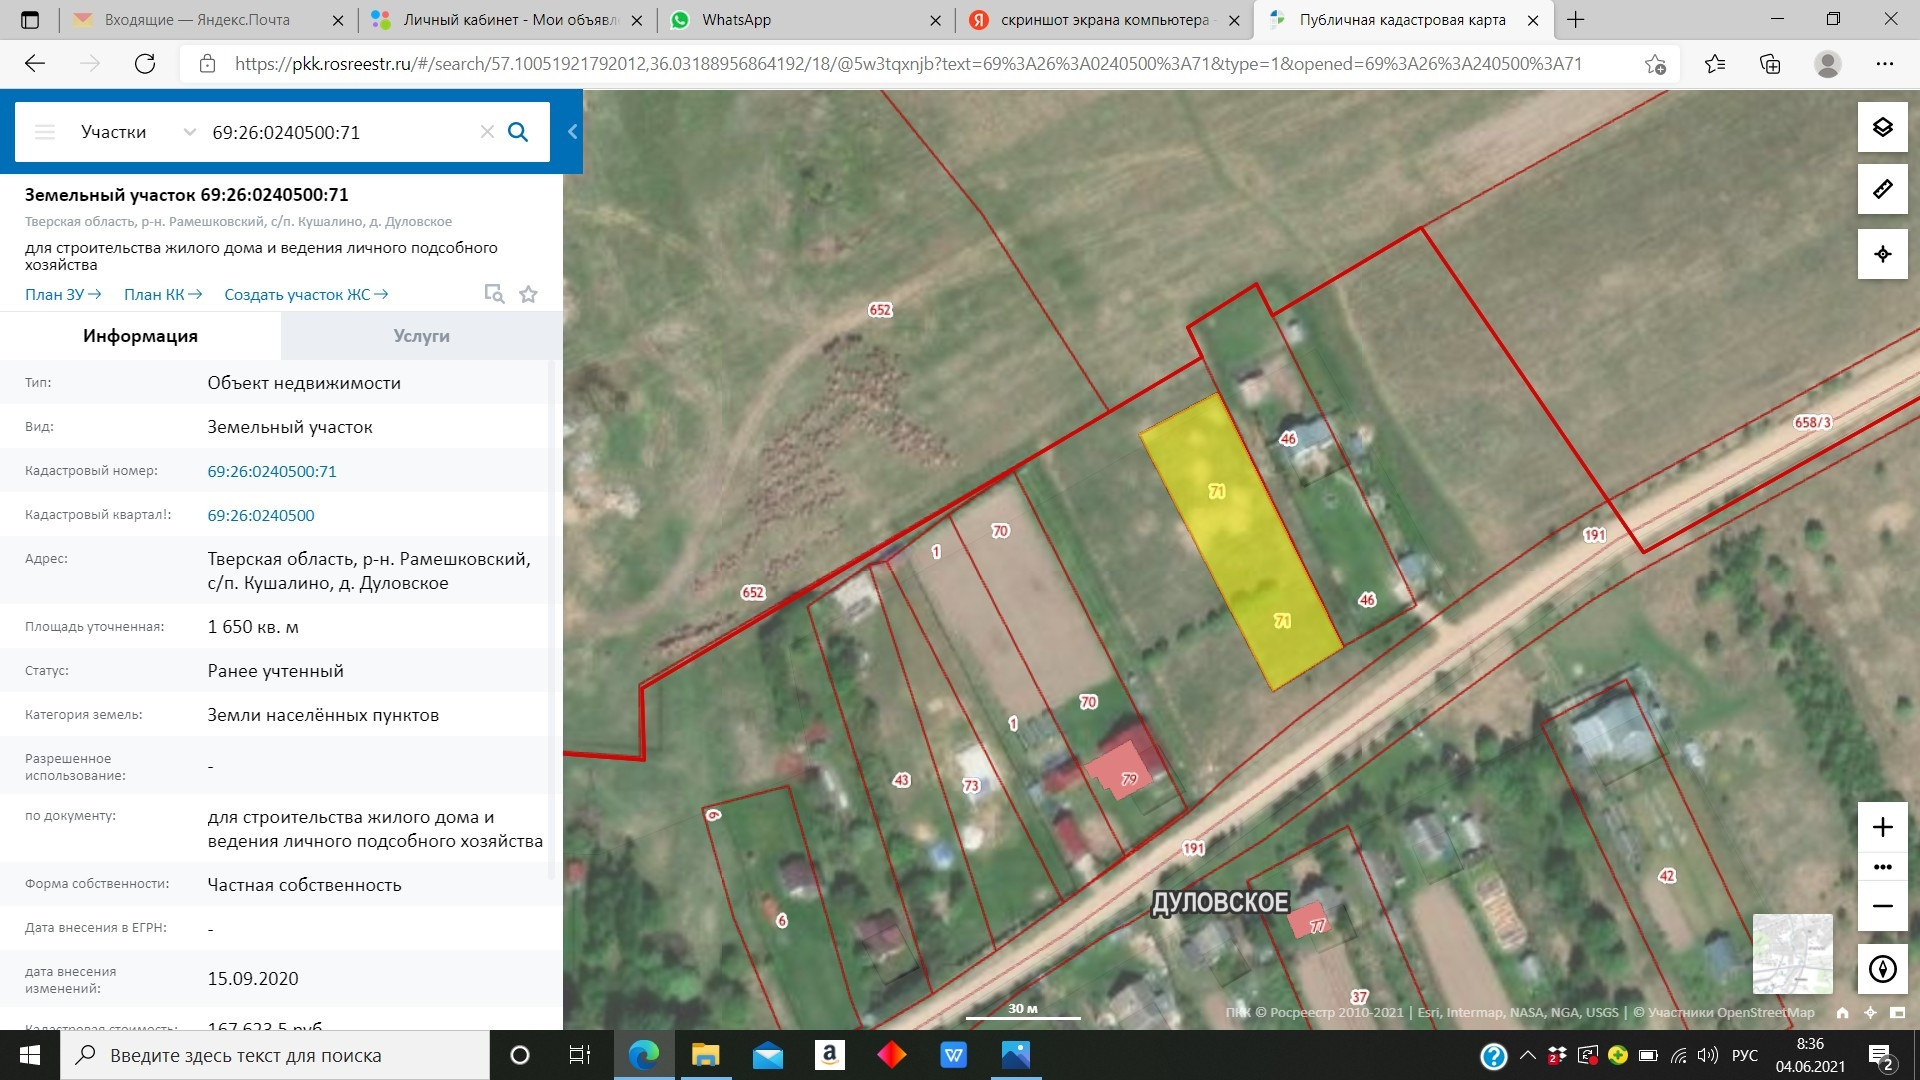Zoom in with the plus button
Screen dimensions: 1920x1080
(x=1883, y=827)
